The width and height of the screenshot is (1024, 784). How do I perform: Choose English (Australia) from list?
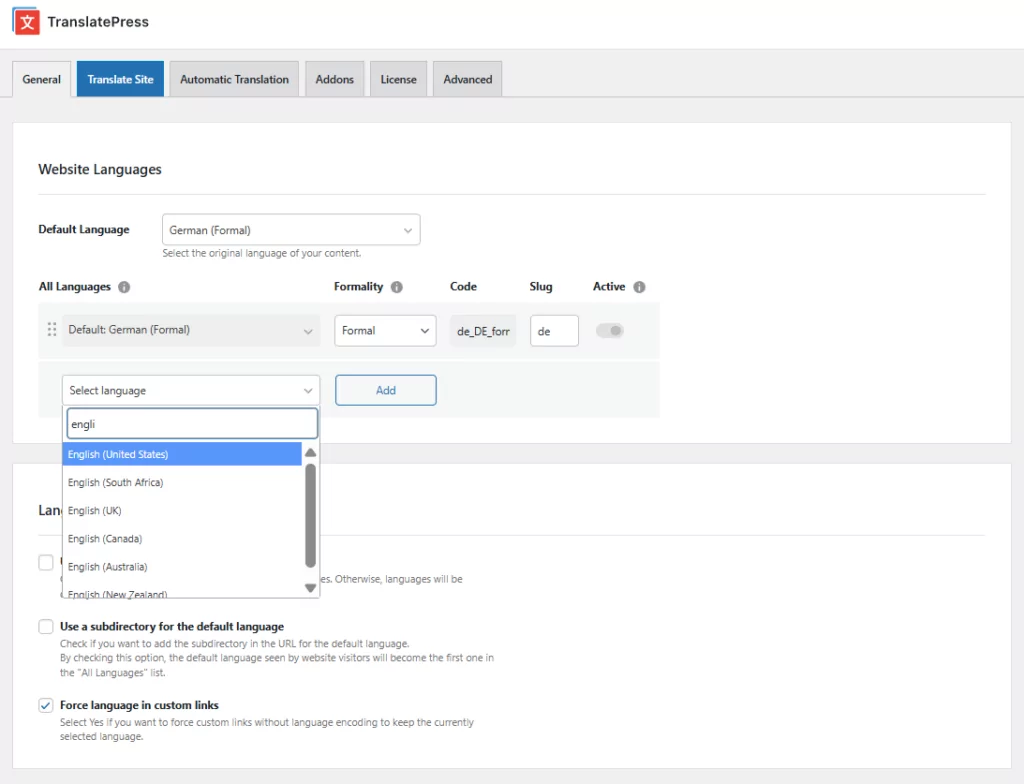click(182, 566)
